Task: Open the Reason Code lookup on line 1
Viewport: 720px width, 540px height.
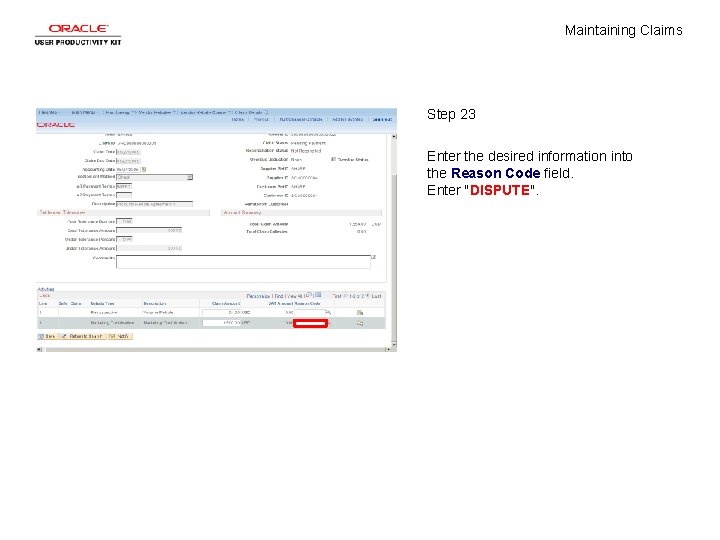Action: point(328,312)
